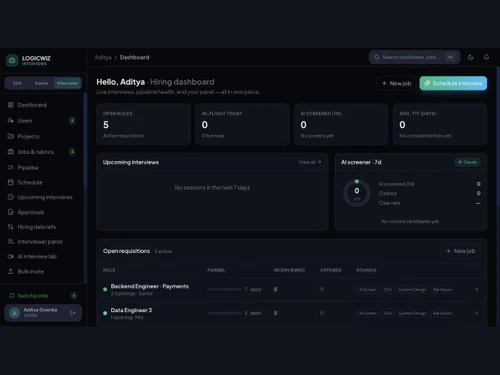
Task: Click System Design tag in Backend Engineer row
Action: (x=412, y=290)
